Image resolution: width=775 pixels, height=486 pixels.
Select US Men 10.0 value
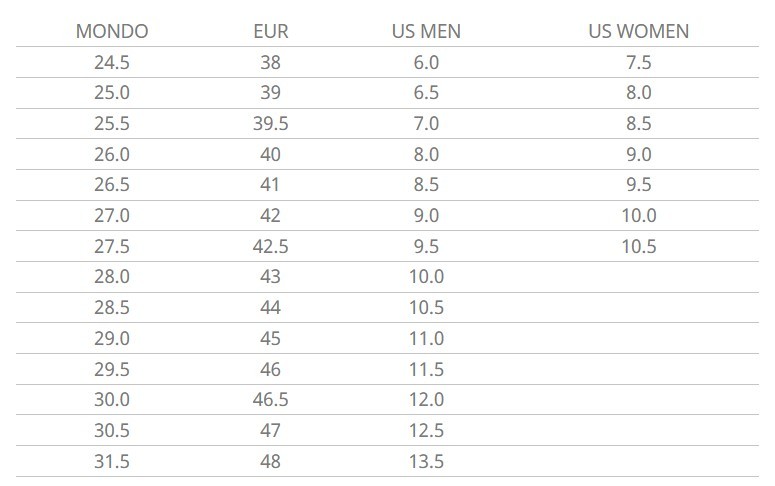coord(426,276)
